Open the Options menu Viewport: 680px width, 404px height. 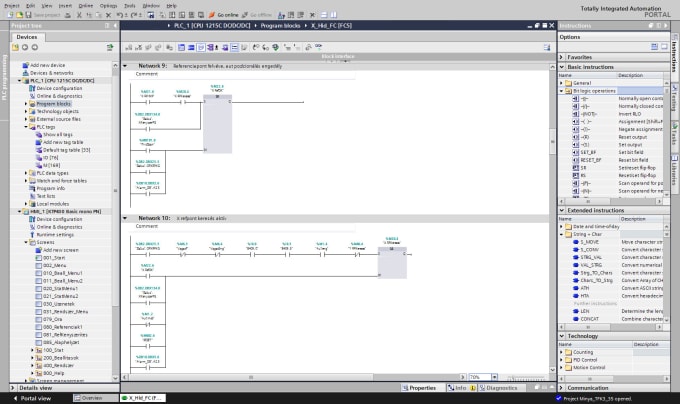click(x=108, y=6)
